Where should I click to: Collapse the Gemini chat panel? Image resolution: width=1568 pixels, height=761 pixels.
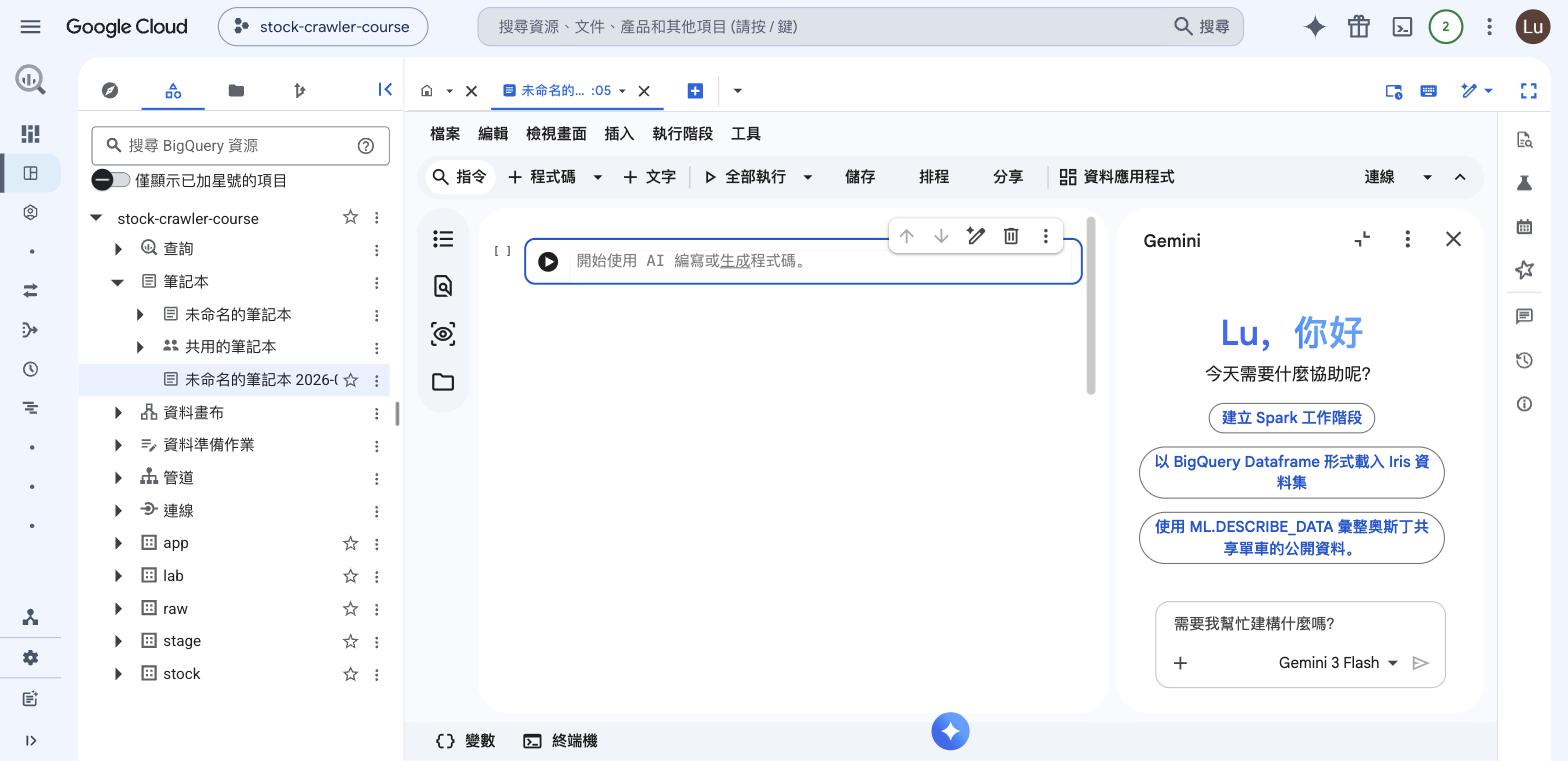[x=1362, y=239]
